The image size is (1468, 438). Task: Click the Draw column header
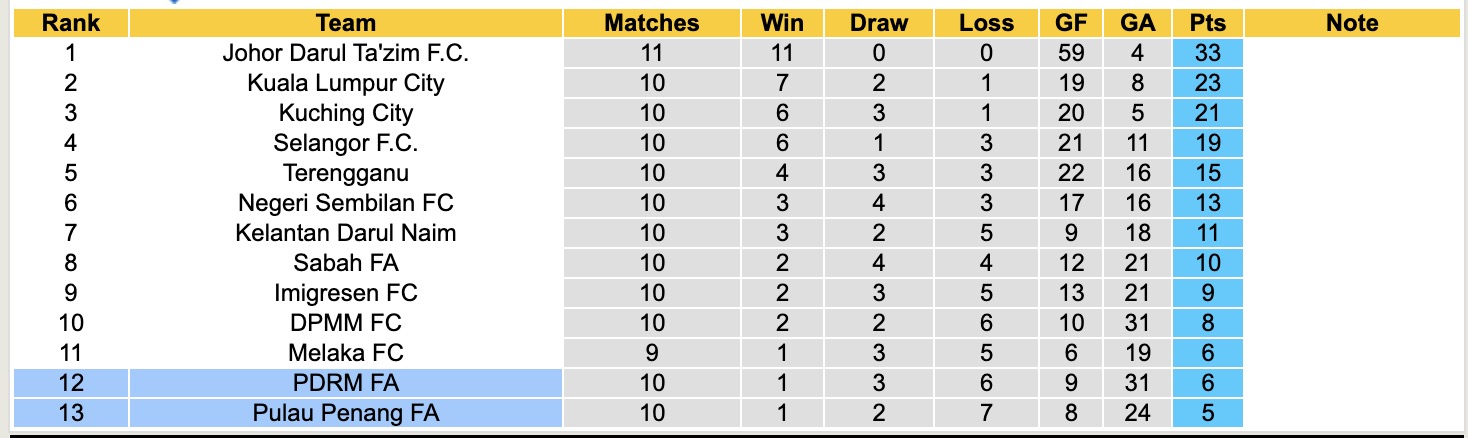(x=879, y=23)
